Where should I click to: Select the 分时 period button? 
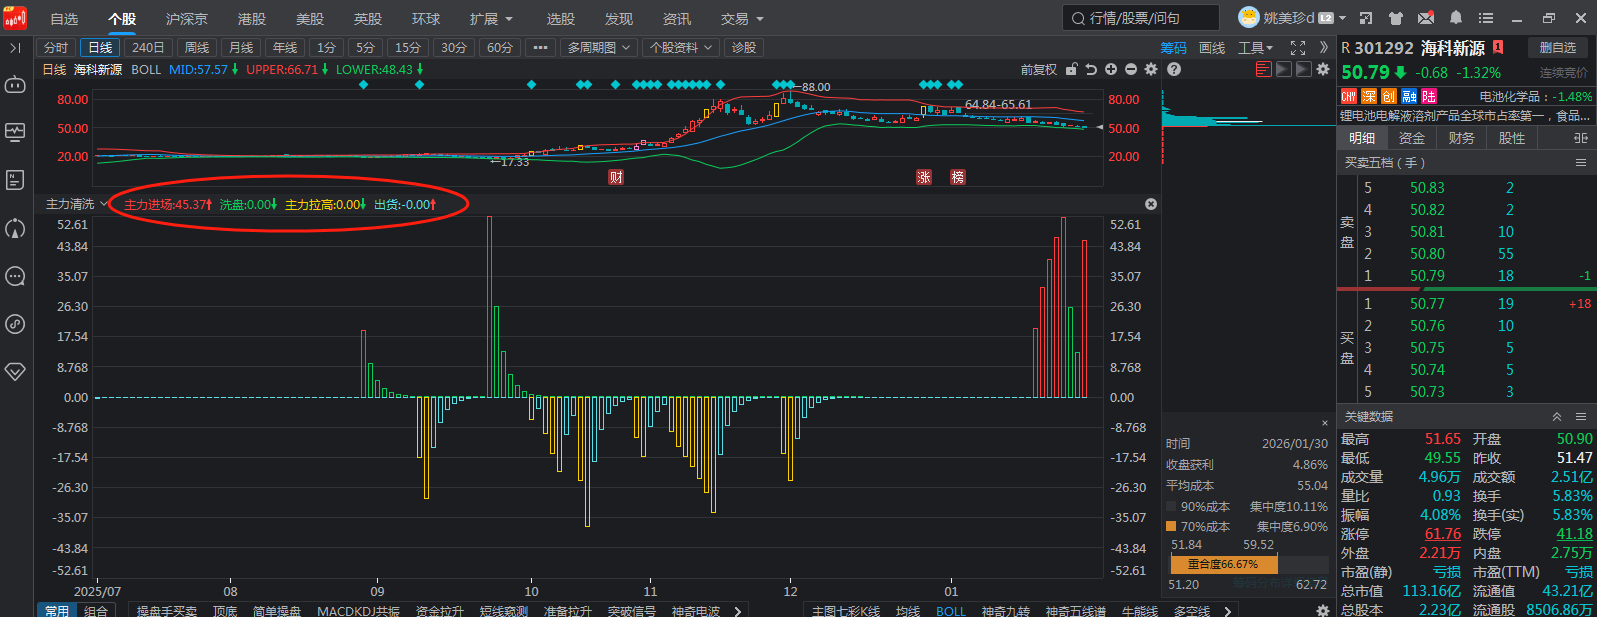click(56, 48)
